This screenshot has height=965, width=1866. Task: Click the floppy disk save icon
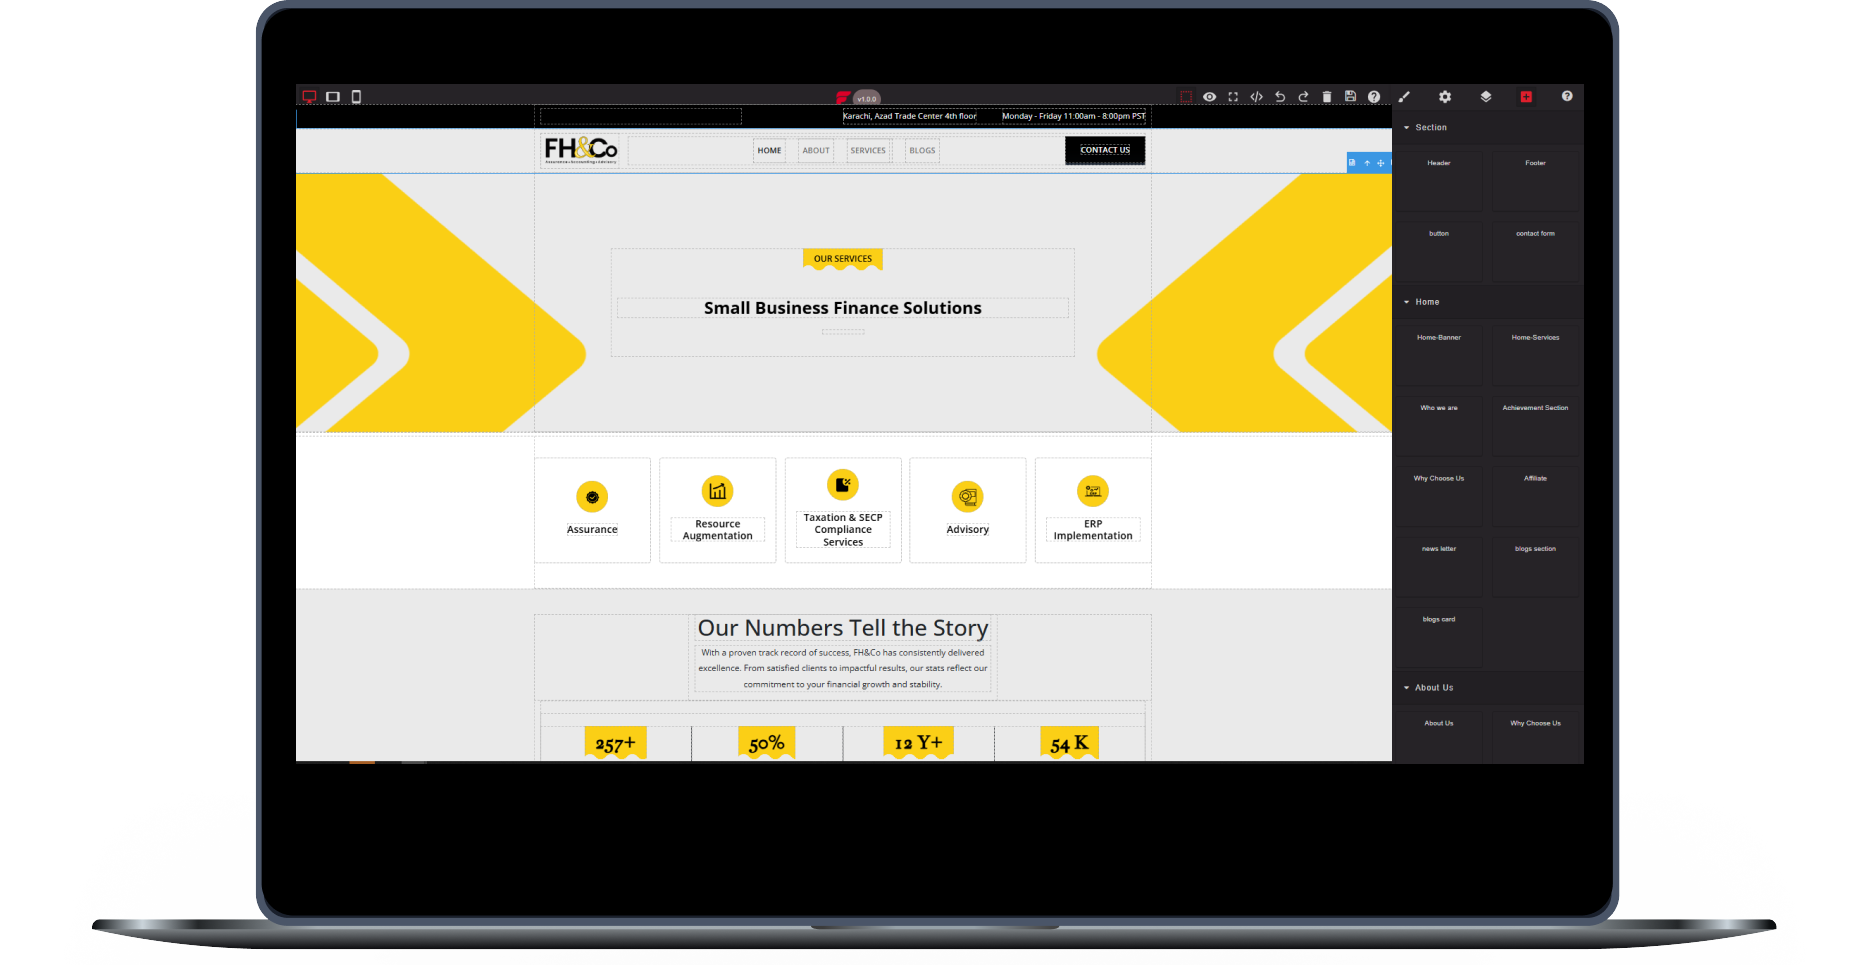1350,97
